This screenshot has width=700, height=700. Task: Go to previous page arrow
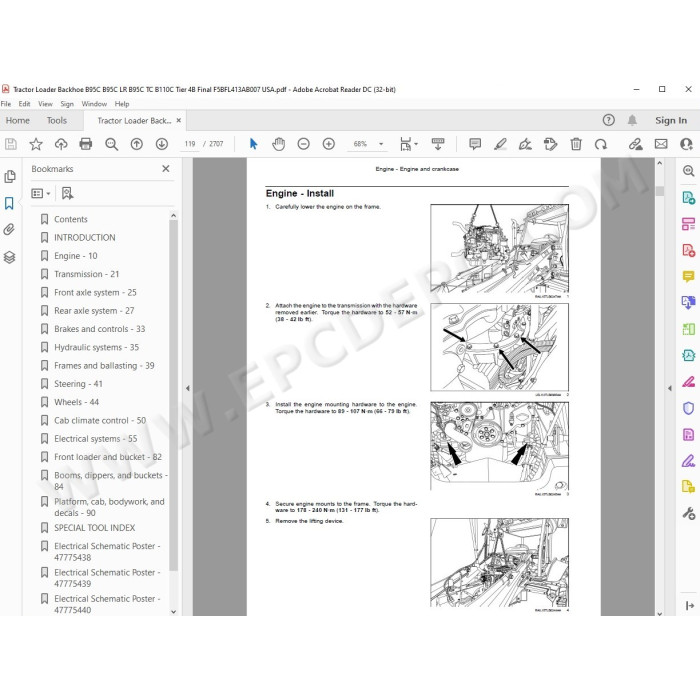tap(137, 144)
